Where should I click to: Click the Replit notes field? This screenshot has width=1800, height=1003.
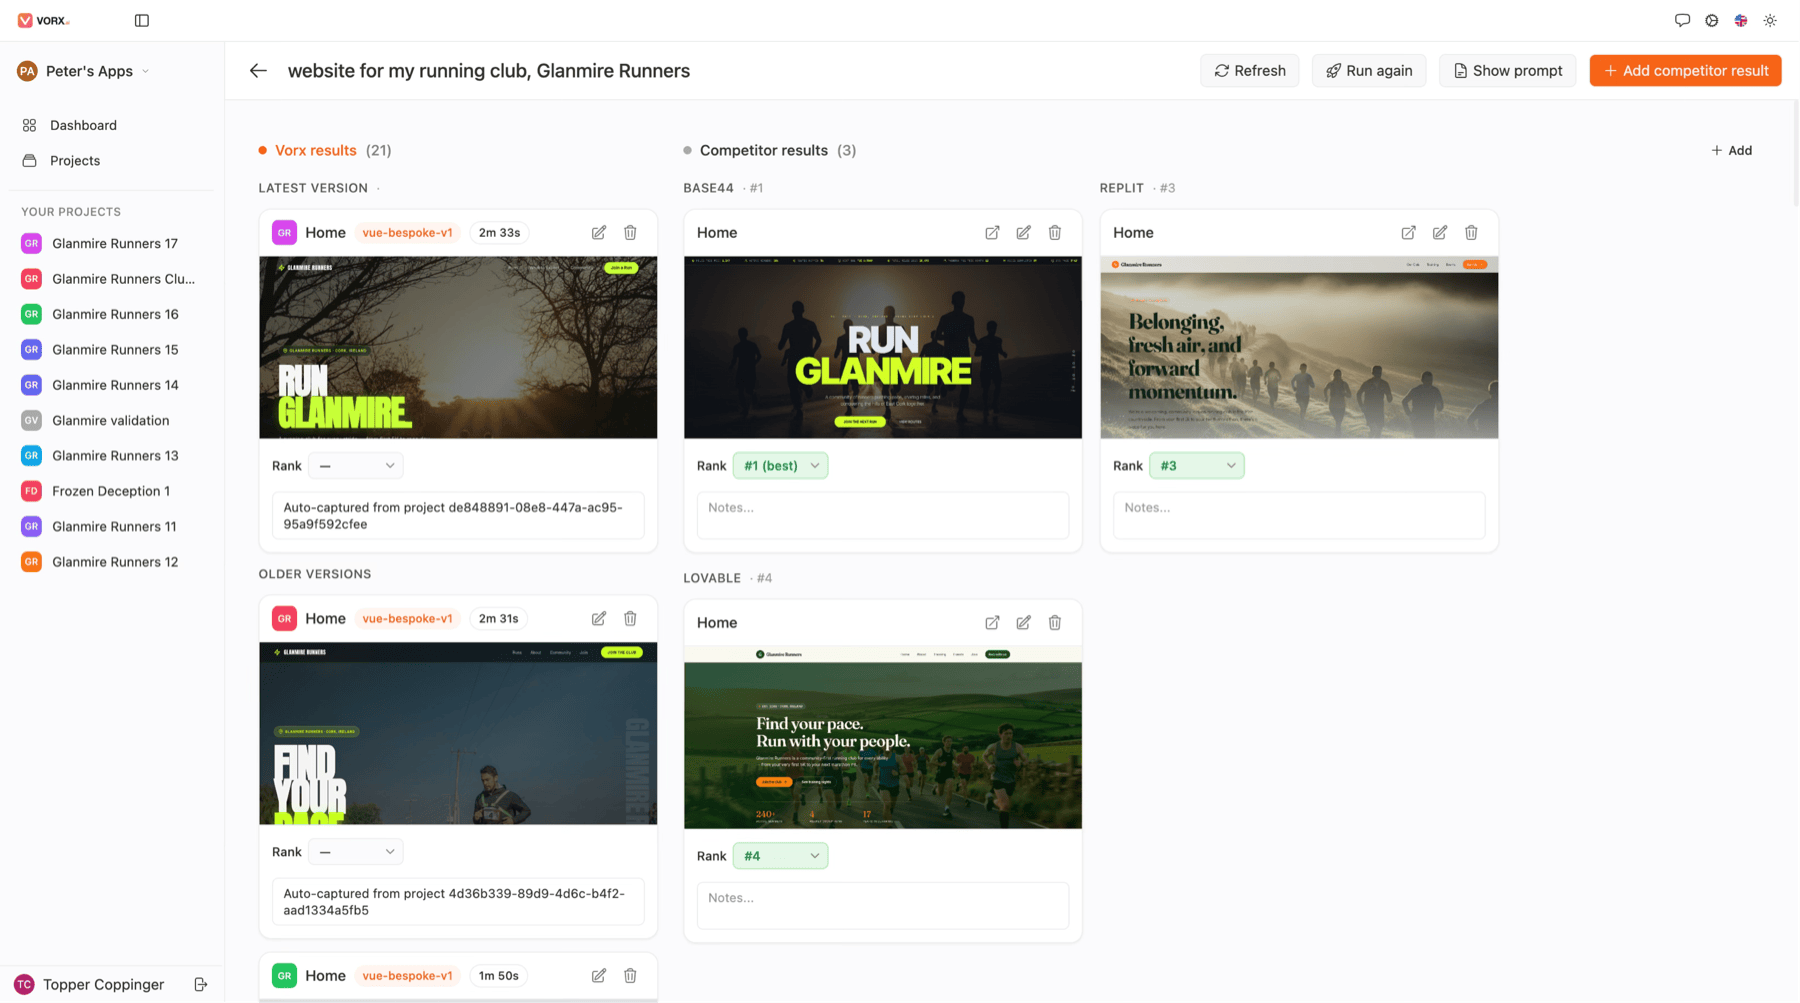tap(1298, 515)
